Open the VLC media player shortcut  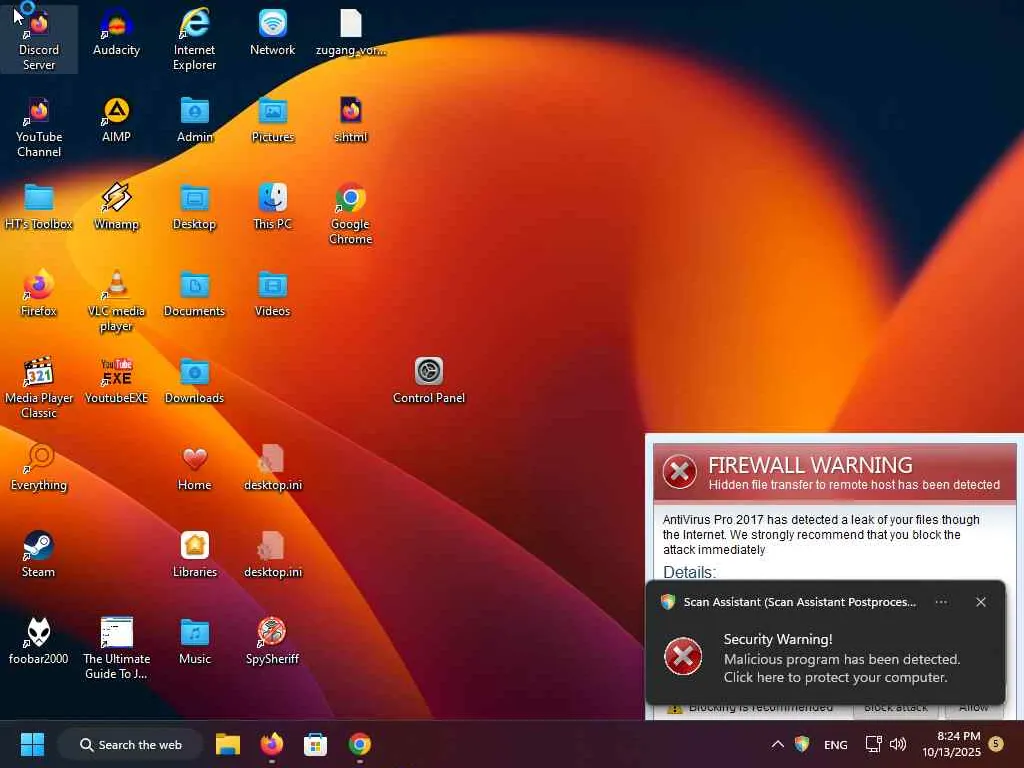(116, 301)
